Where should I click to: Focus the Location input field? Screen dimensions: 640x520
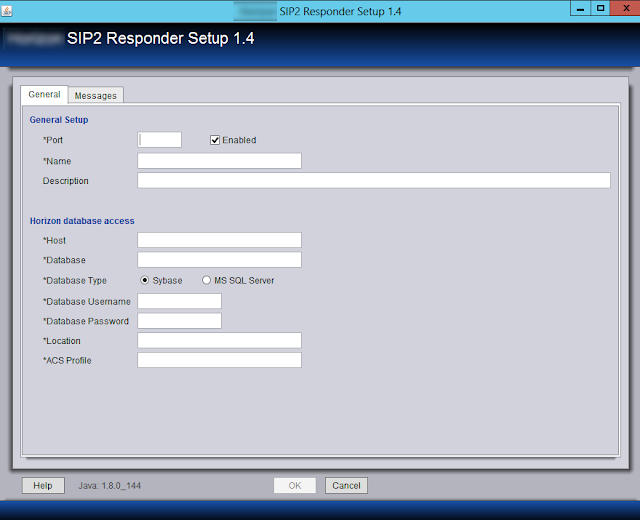tap(220, 340)
